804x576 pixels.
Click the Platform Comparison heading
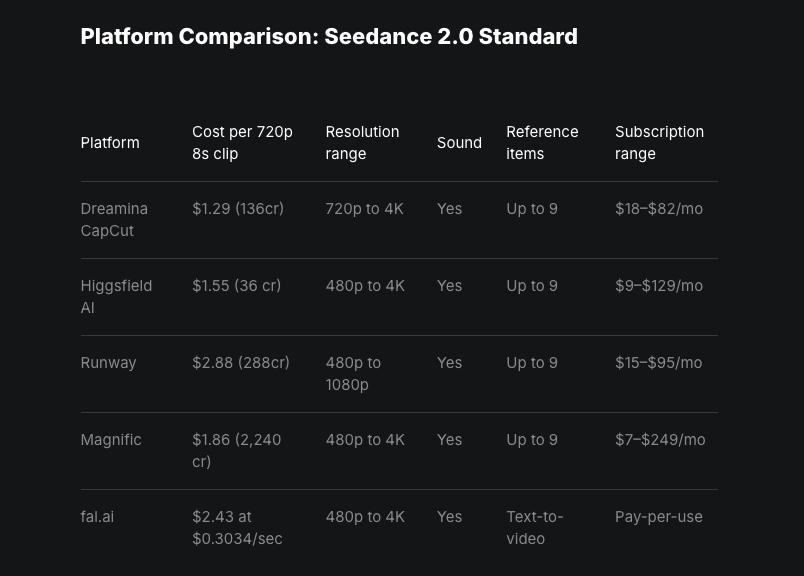(x=329, y=37)
